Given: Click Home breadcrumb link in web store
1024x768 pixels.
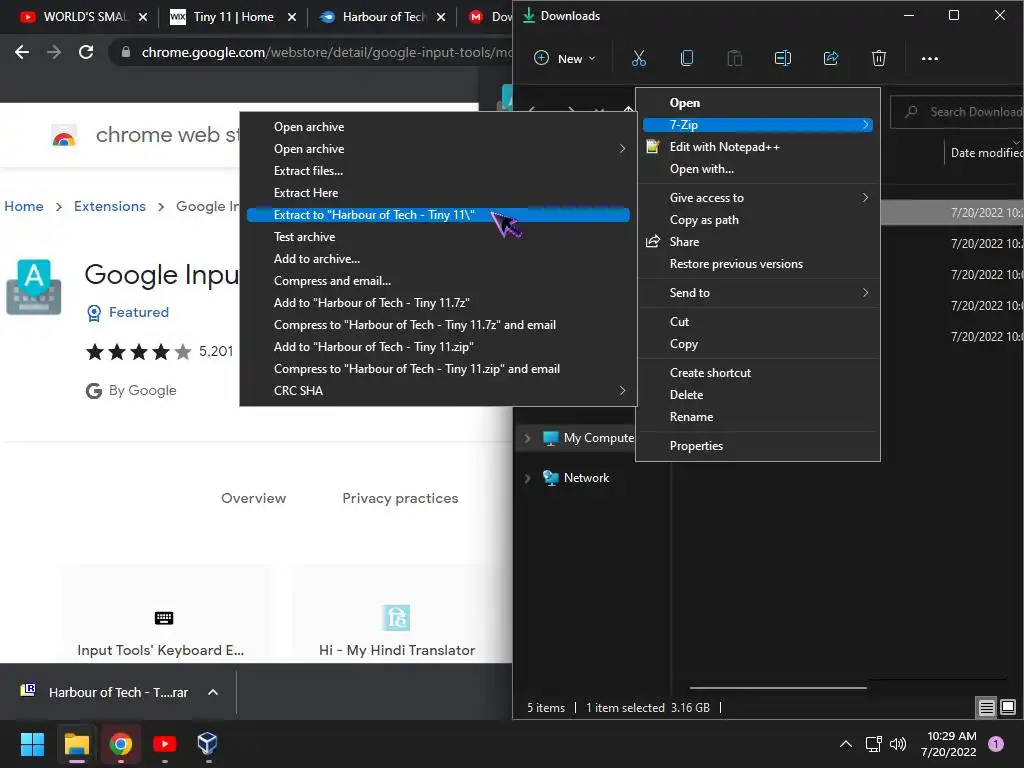Looking at the screenshot, I should pos(24,206).
